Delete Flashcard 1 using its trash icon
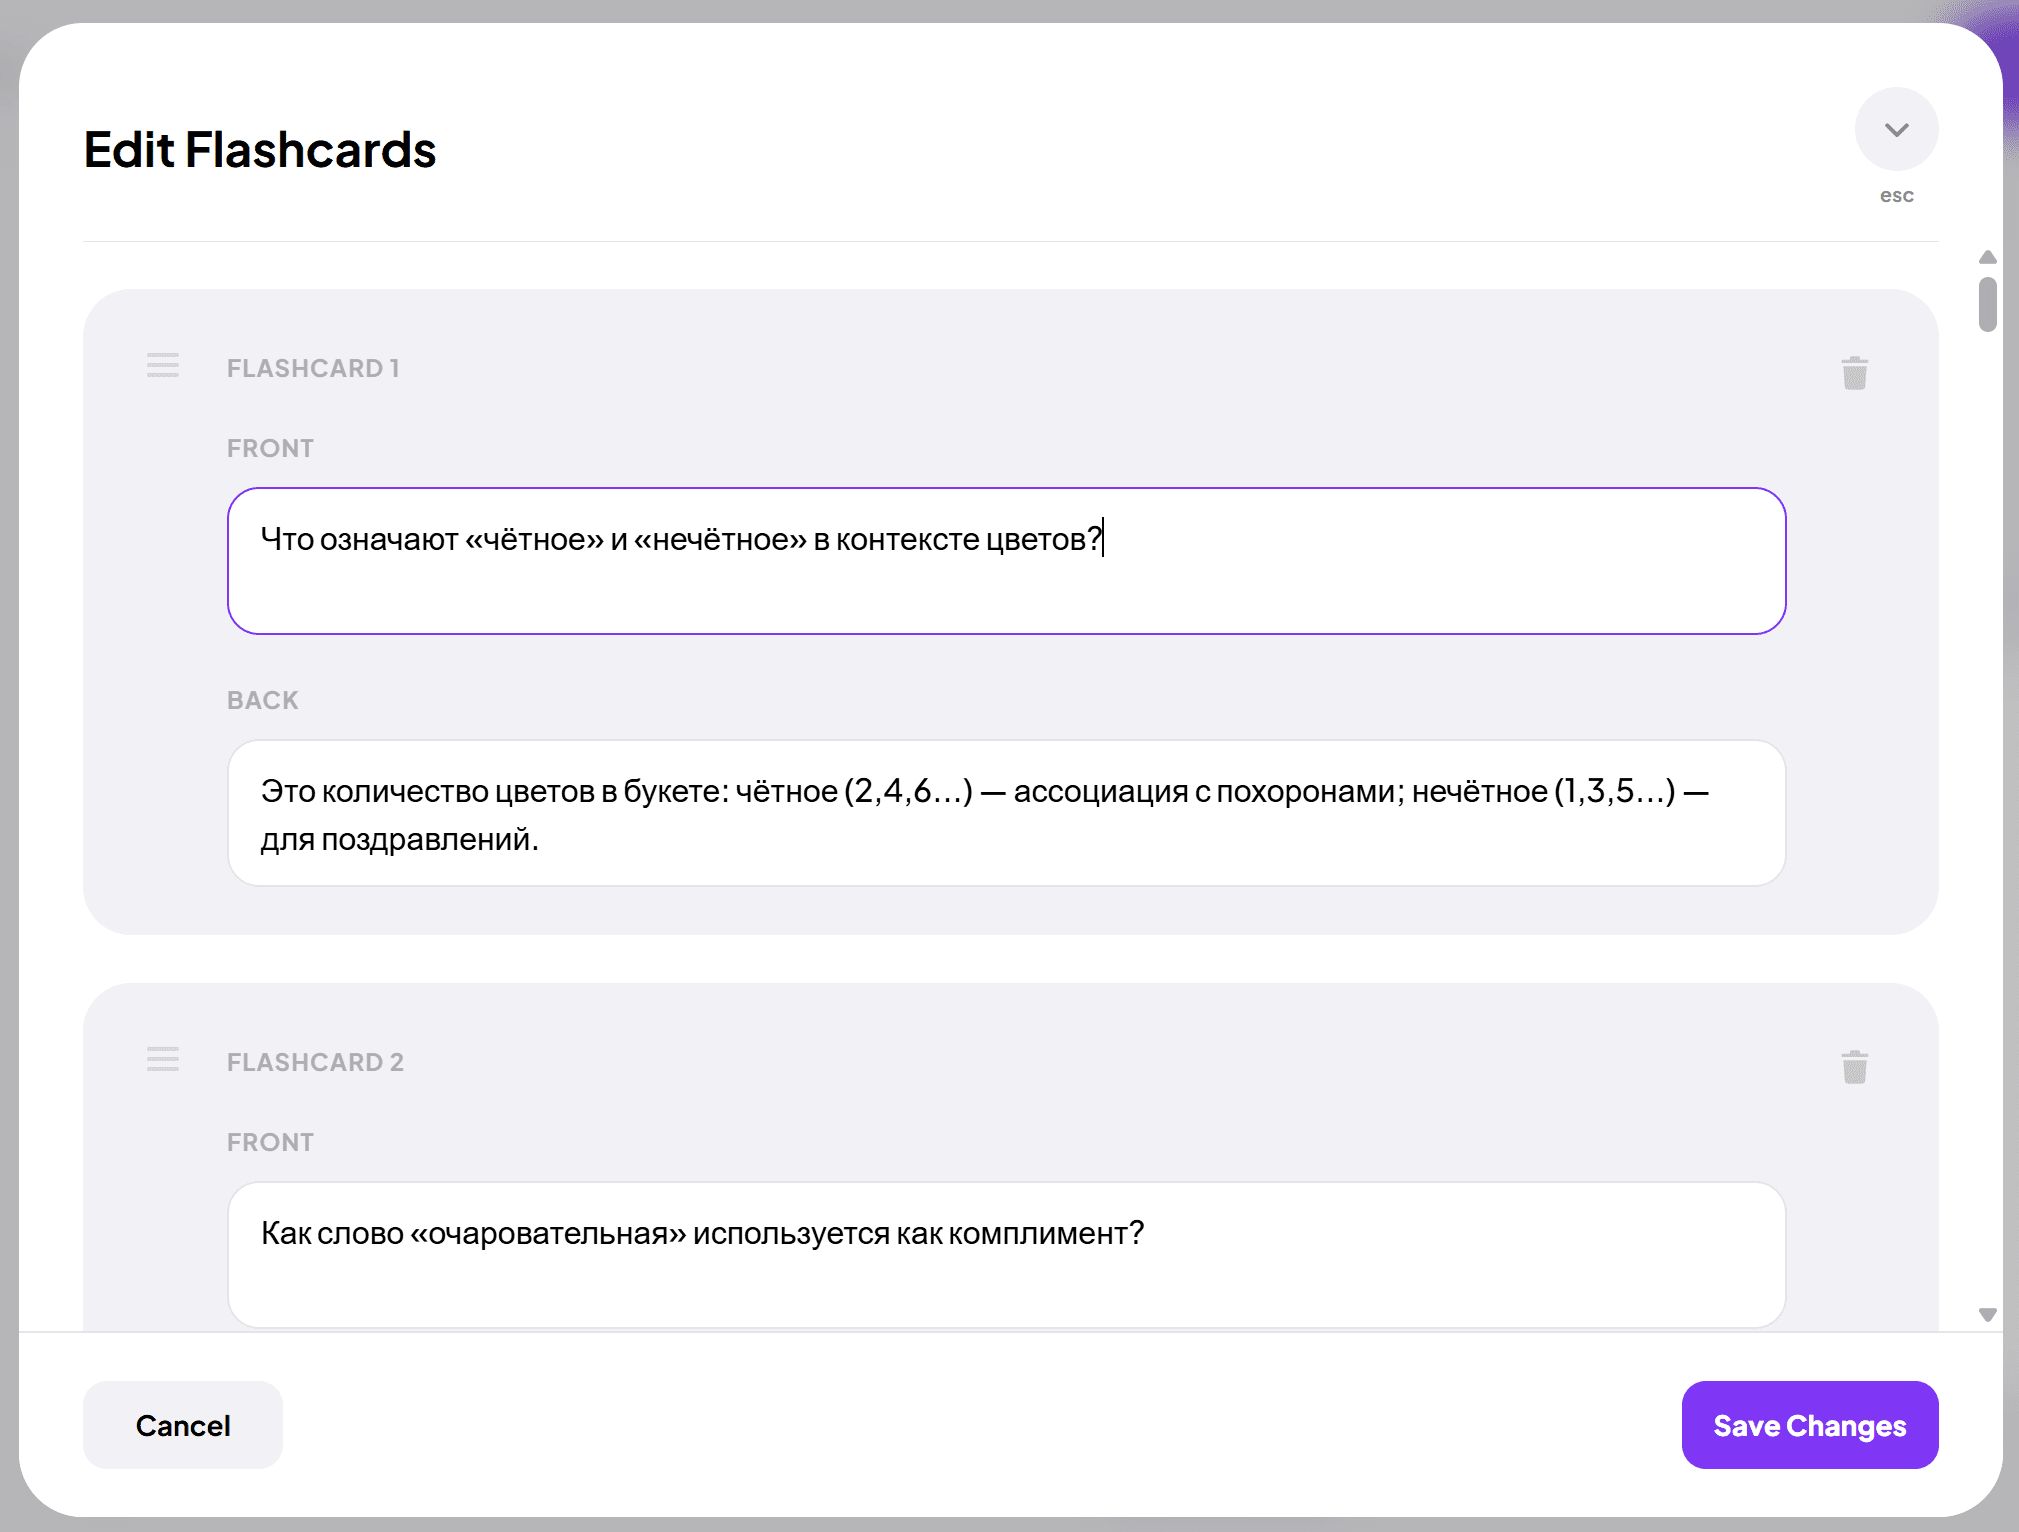The height and width of the screenshot is (1532, 2019). click(1854, 372)
